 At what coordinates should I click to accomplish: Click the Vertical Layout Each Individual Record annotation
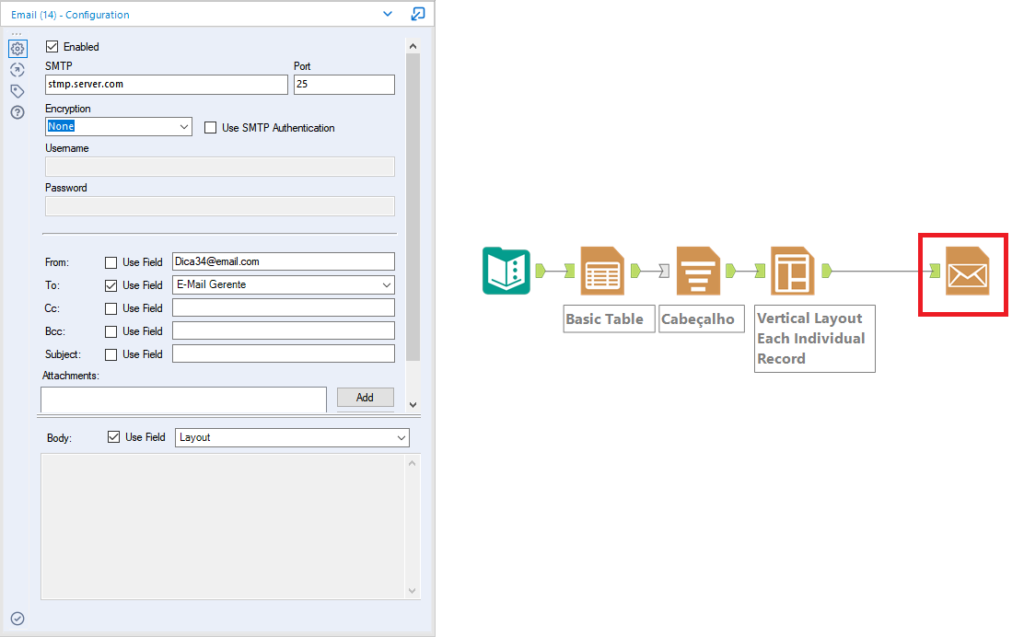[814, 338]
